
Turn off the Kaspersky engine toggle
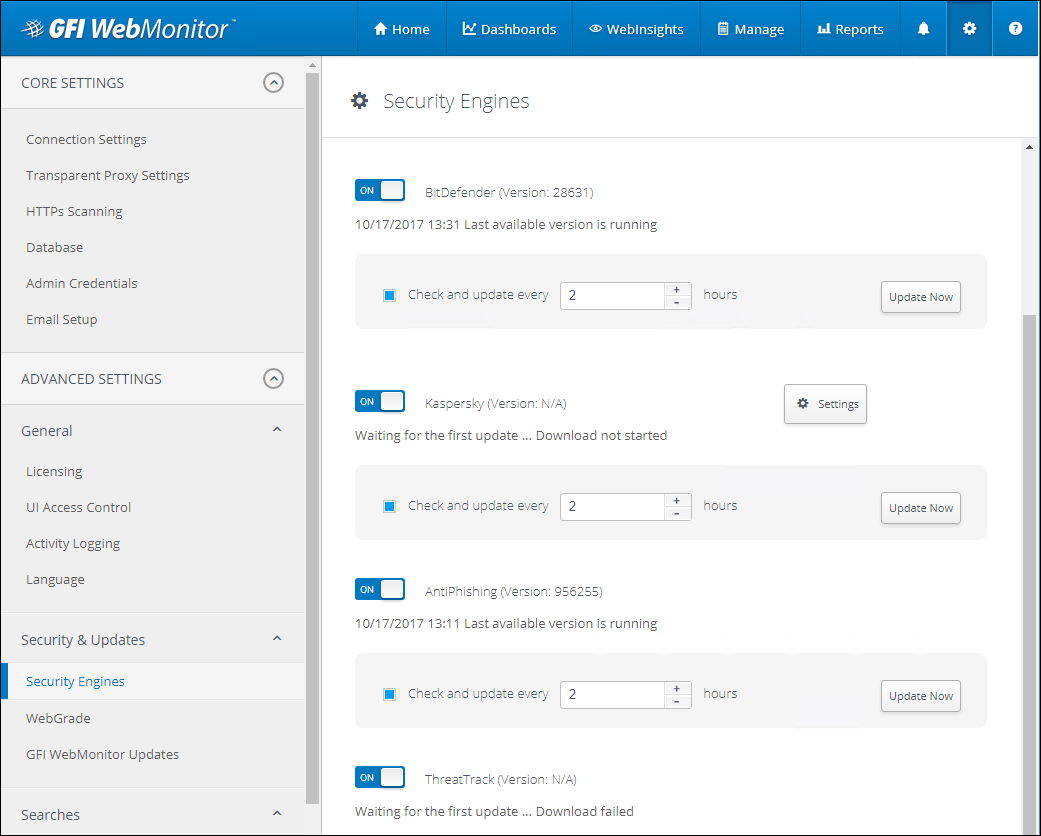pyautogui.click(x=380, y=402)
